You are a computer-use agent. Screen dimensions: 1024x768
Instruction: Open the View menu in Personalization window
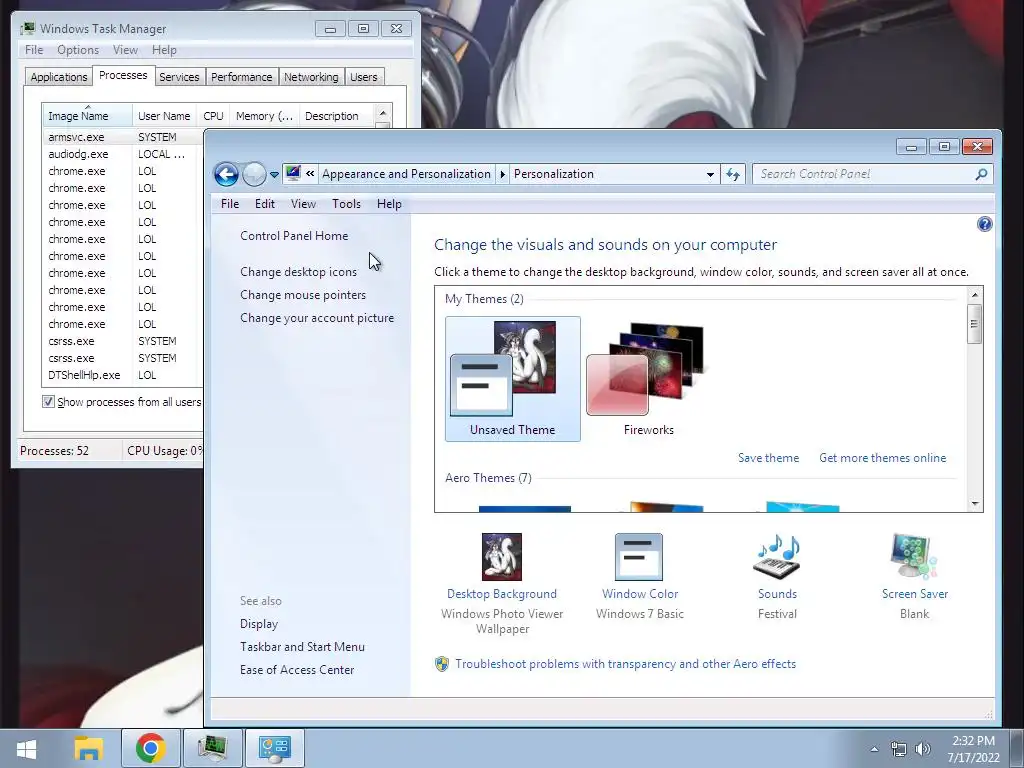click(303, 204)
